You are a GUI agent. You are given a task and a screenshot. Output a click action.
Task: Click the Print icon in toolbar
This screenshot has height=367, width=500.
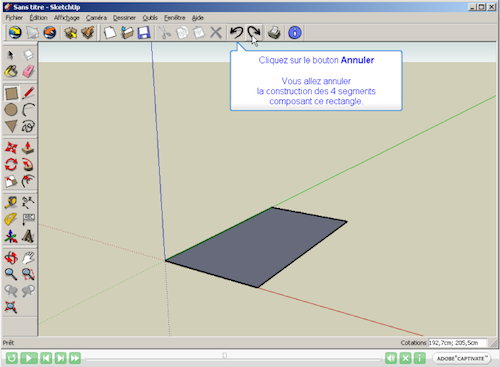coord(274,33)
